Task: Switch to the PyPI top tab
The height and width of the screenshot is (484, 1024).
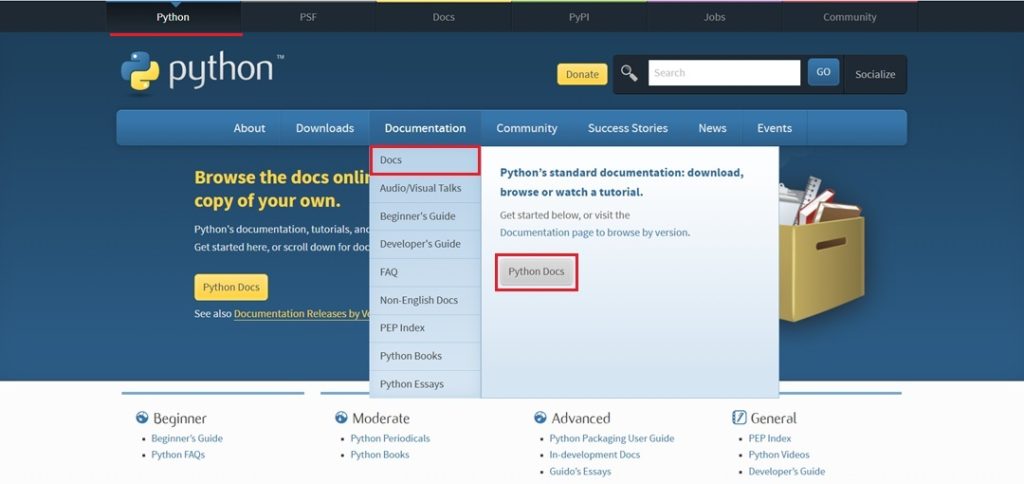Action: 579,17
